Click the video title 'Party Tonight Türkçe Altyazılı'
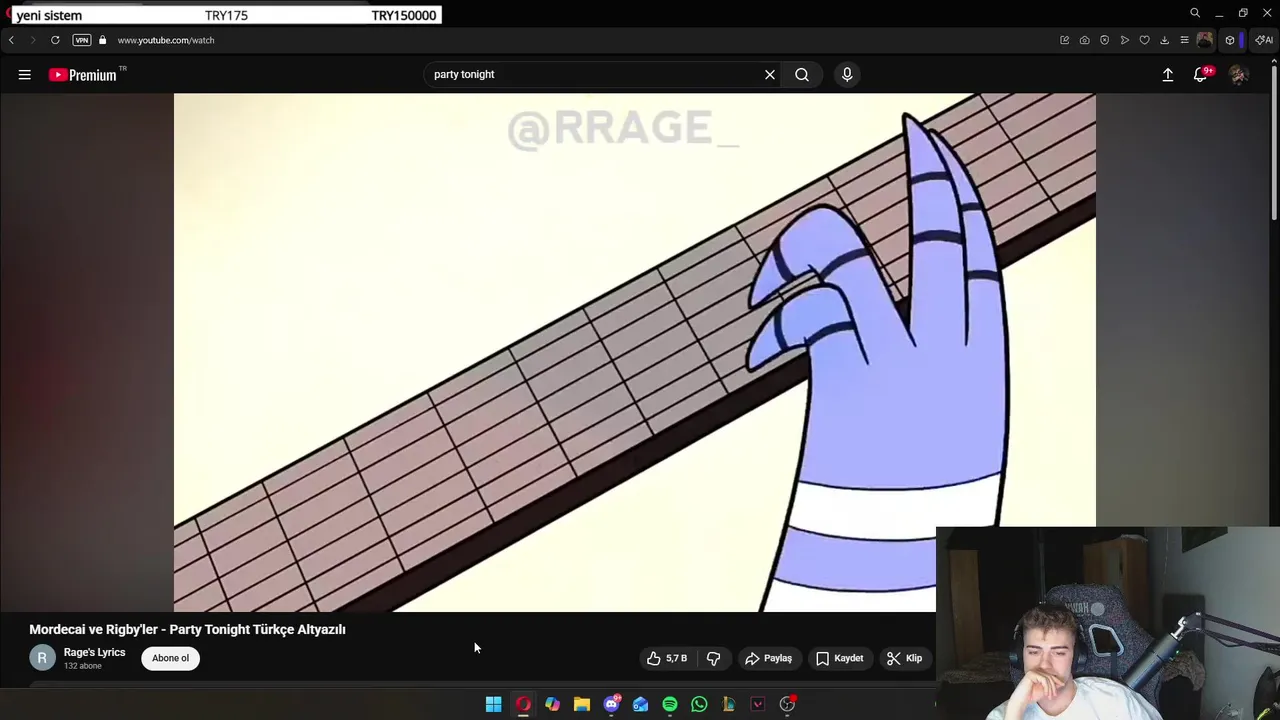 (x=187, y=629)
